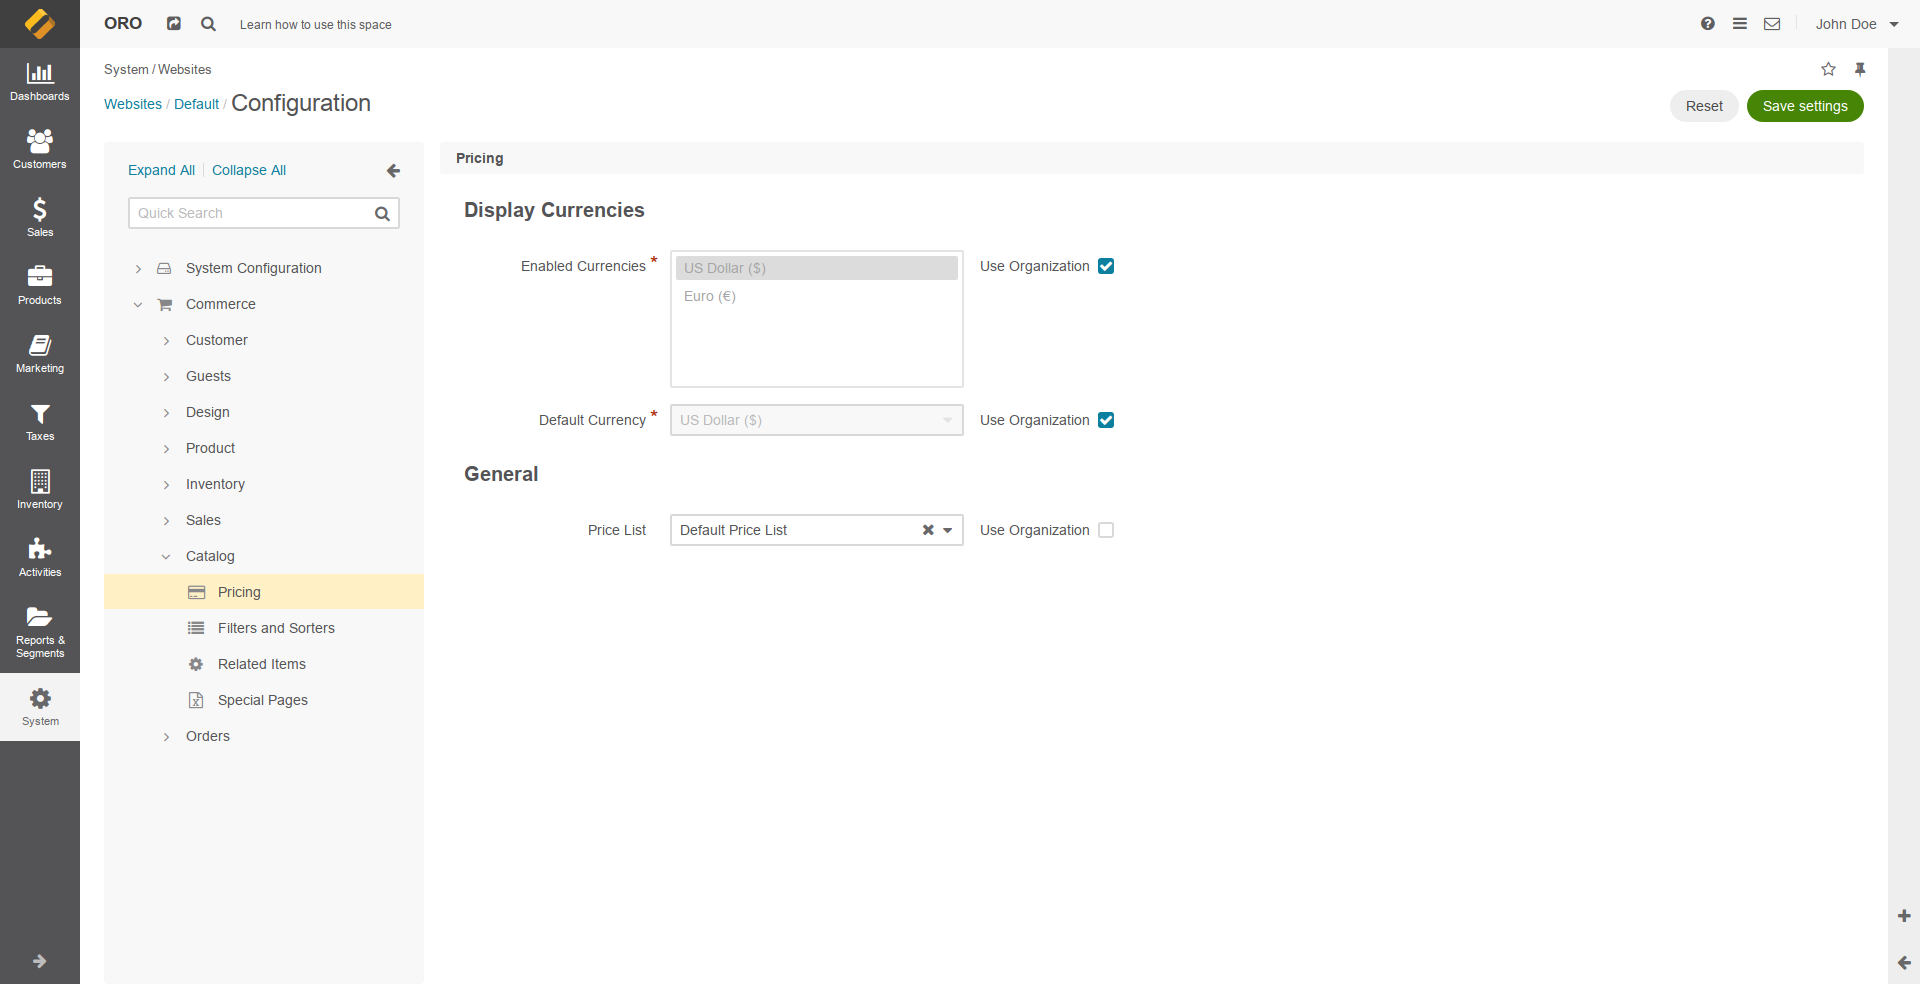
Task: Open the Activities puzzle sidebar menu
Action: [40, 558]
